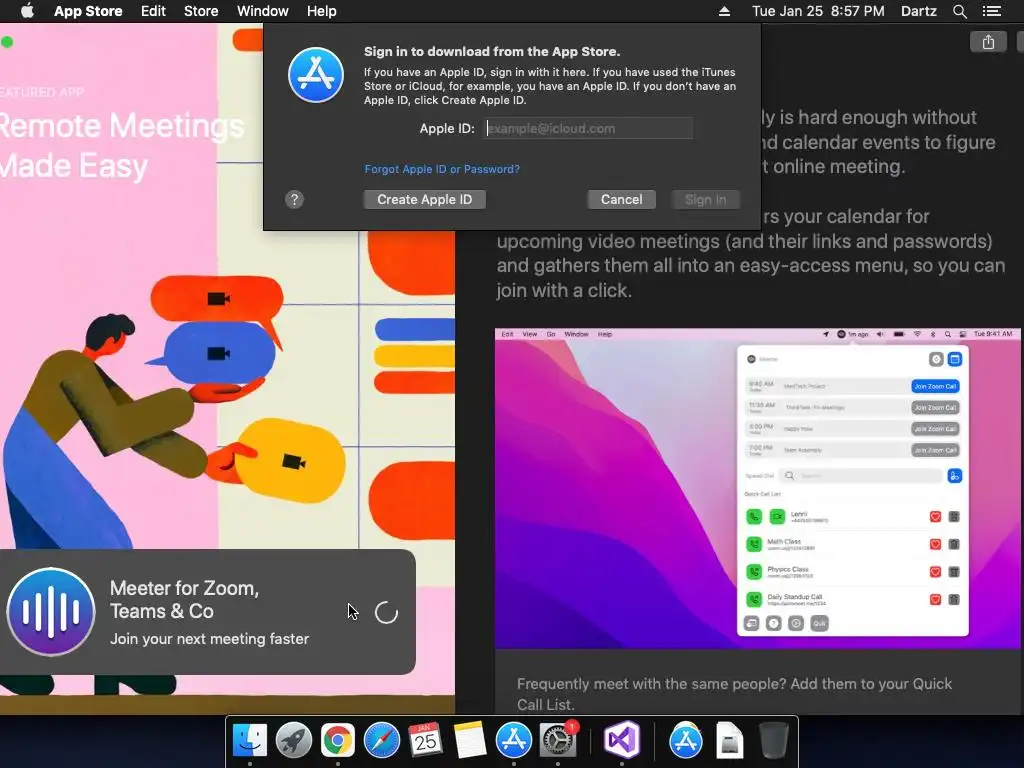
Task: Click the Join your next meeting faster subtitle
Action: pyautogui.click(x=209, y=639)
